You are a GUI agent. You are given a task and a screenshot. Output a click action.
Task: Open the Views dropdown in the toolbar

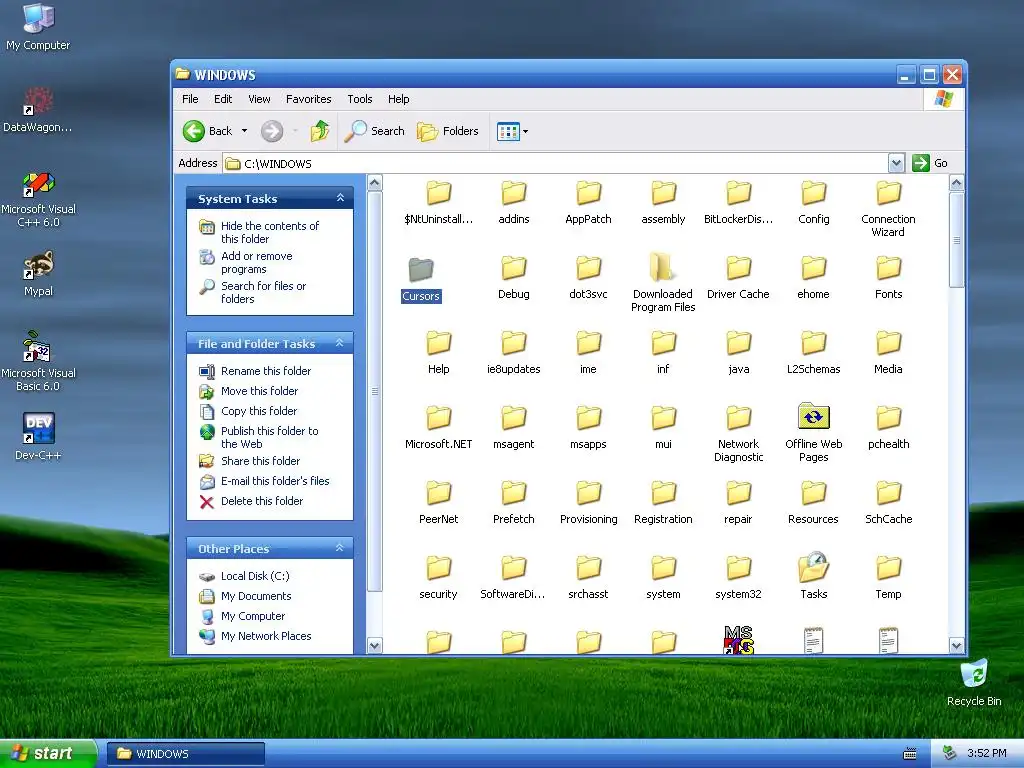(x=513, y=131)
